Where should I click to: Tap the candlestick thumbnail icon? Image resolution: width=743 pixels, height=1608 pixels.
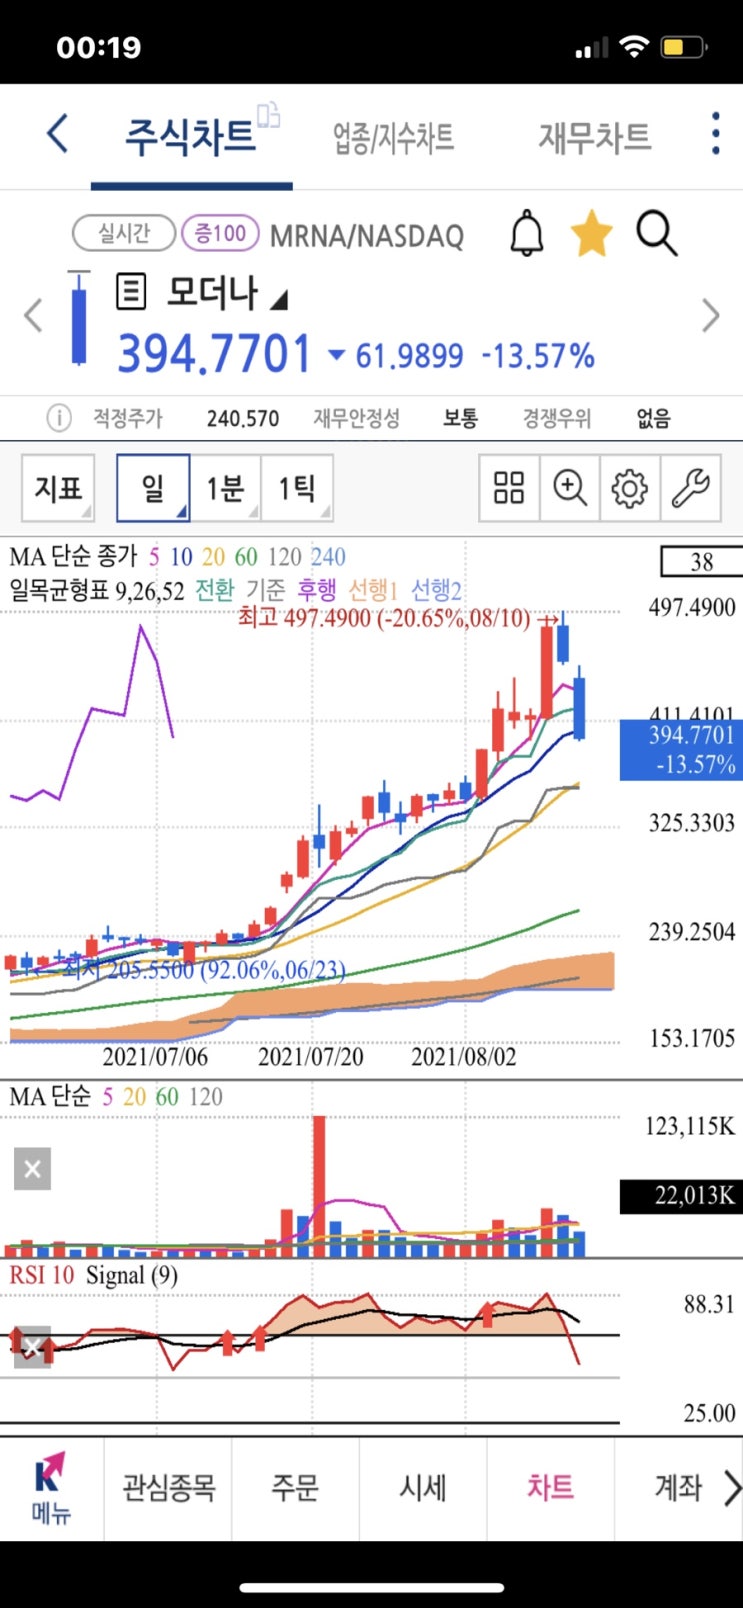click(x=78, y=317)
